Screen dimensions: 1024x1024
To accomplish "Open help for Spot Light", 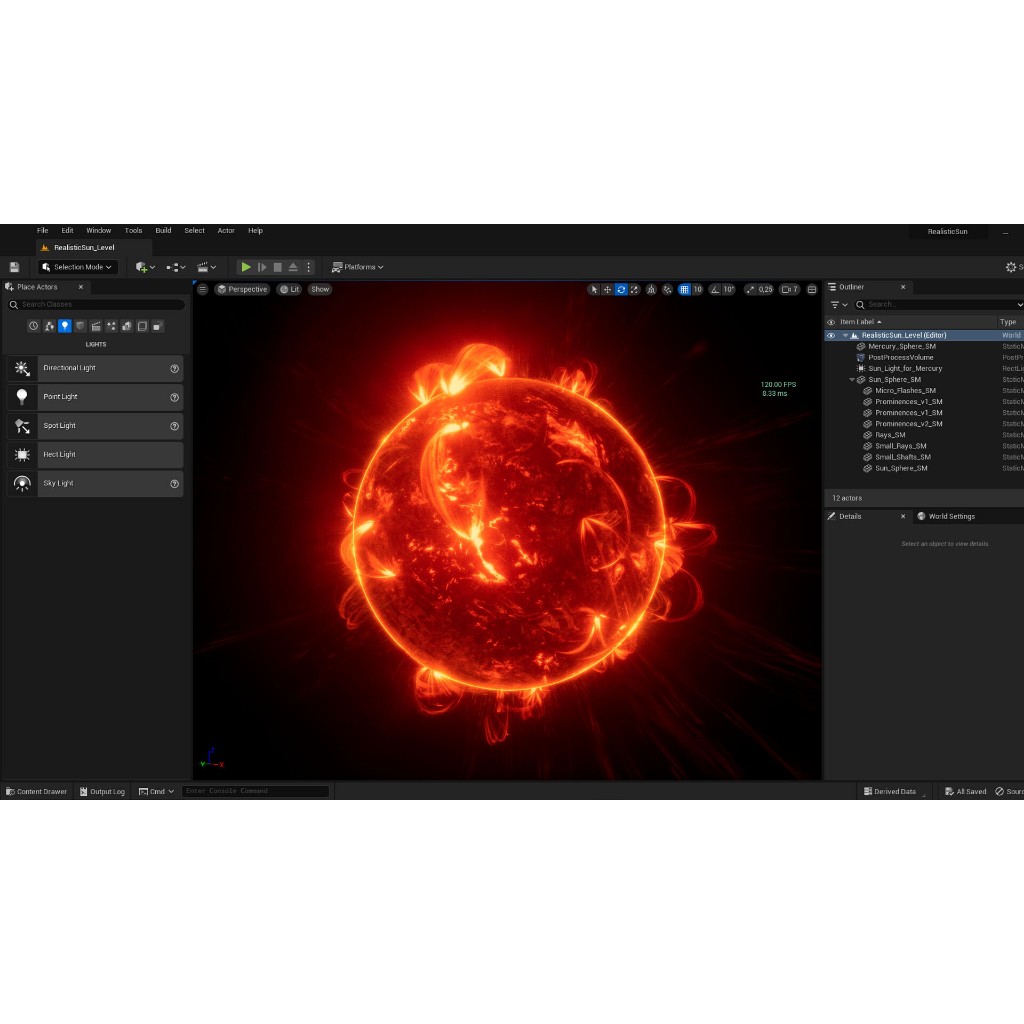I will (174, 426).
